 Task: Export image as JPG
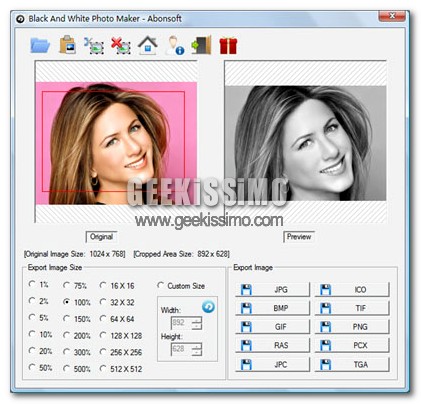(272, 289)
